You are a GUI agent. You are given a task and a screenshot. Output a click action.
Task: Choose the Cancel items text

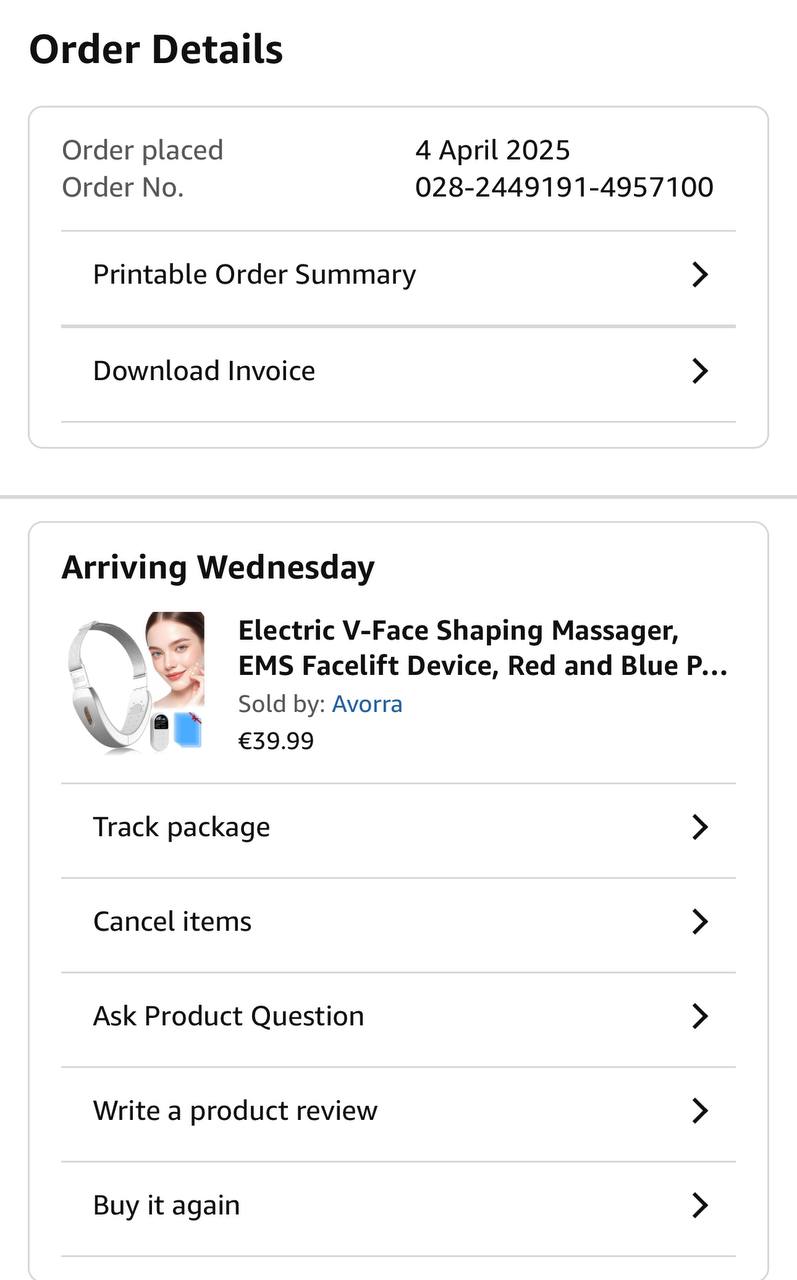pos(172,921)
